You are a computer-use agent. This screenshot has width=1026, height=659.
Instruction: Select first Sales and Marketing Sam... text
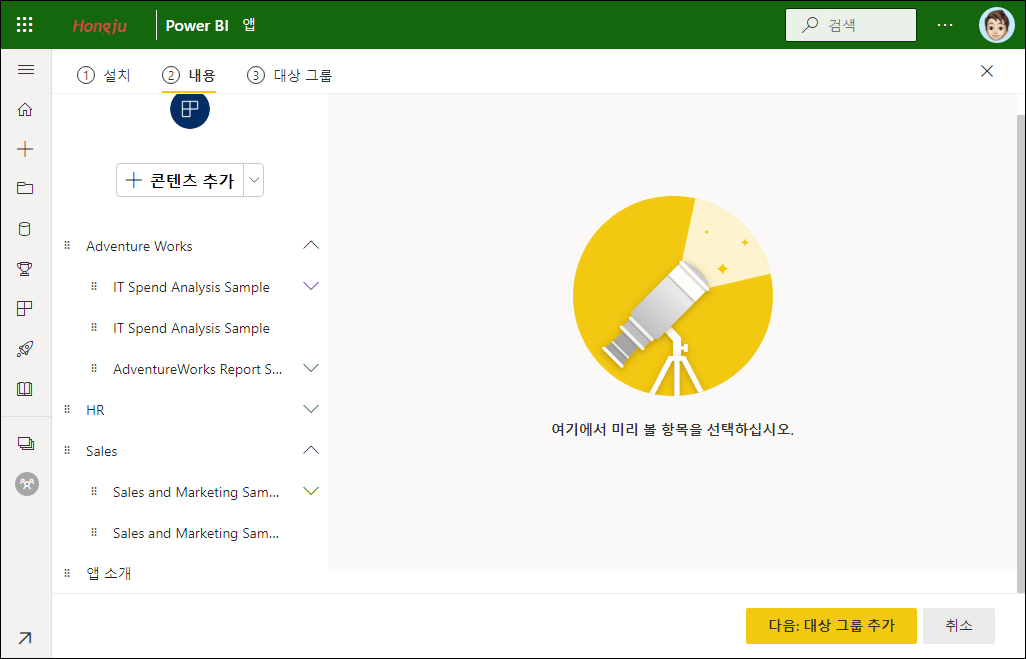(x=196, y=492)
